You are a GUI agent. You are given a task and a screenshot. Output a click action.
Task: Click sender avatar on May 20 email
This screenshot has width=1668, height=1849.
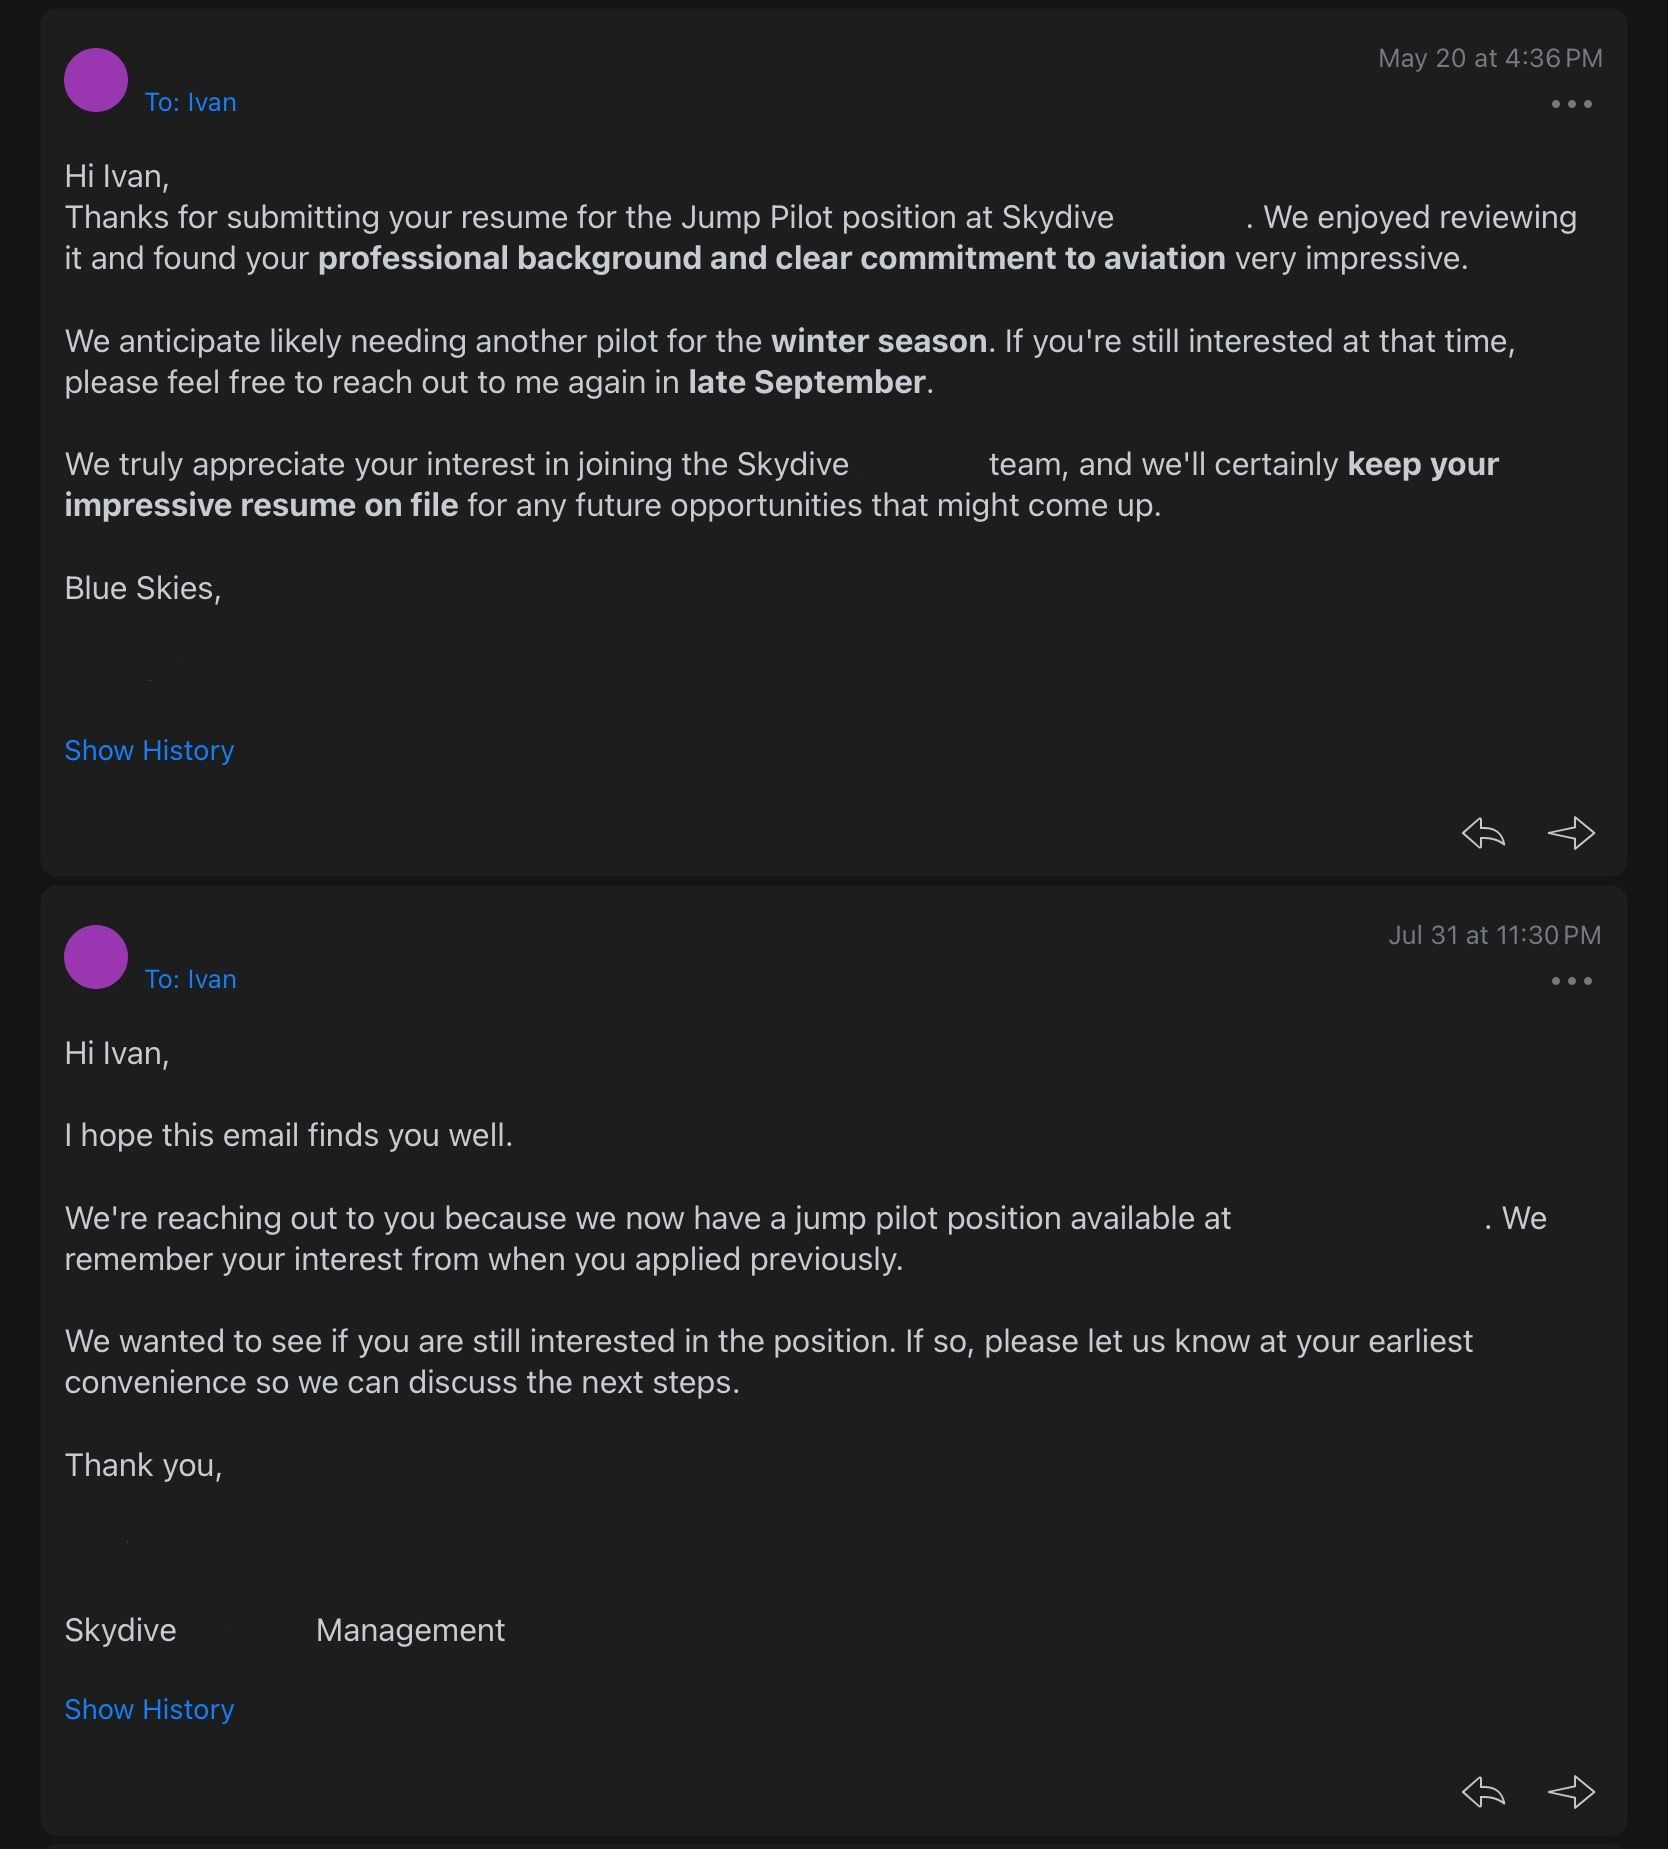coord(96,80)
